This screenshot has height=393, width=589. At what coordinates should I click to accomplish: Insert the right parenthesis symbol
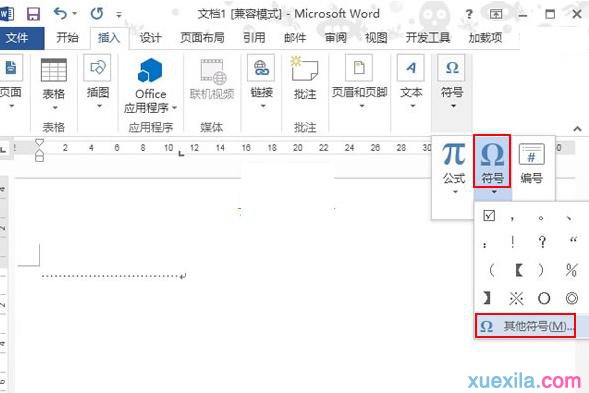click(540, 270)
